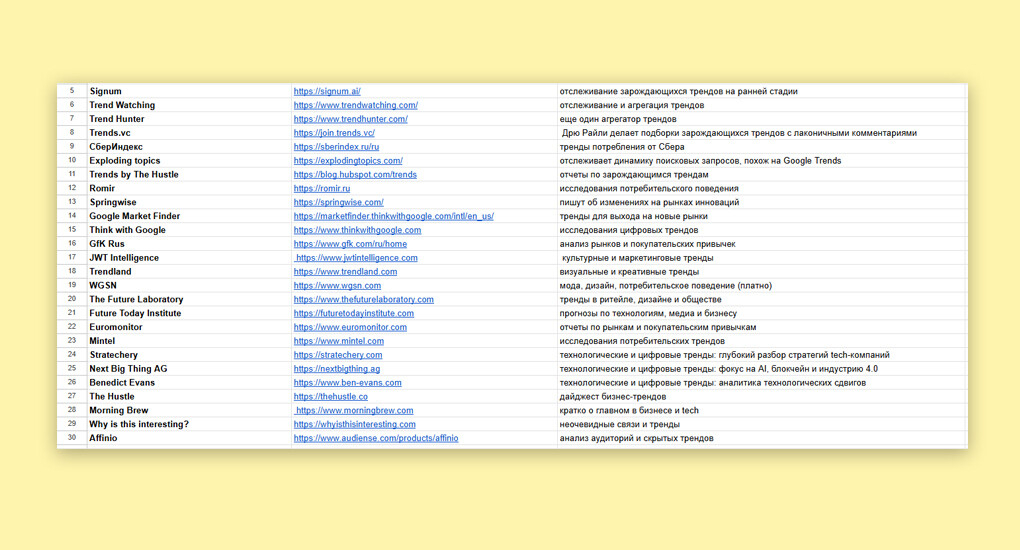The image size is (1020, 550).
Task: Click the jwtintelligence.com link
Action: 356,258
